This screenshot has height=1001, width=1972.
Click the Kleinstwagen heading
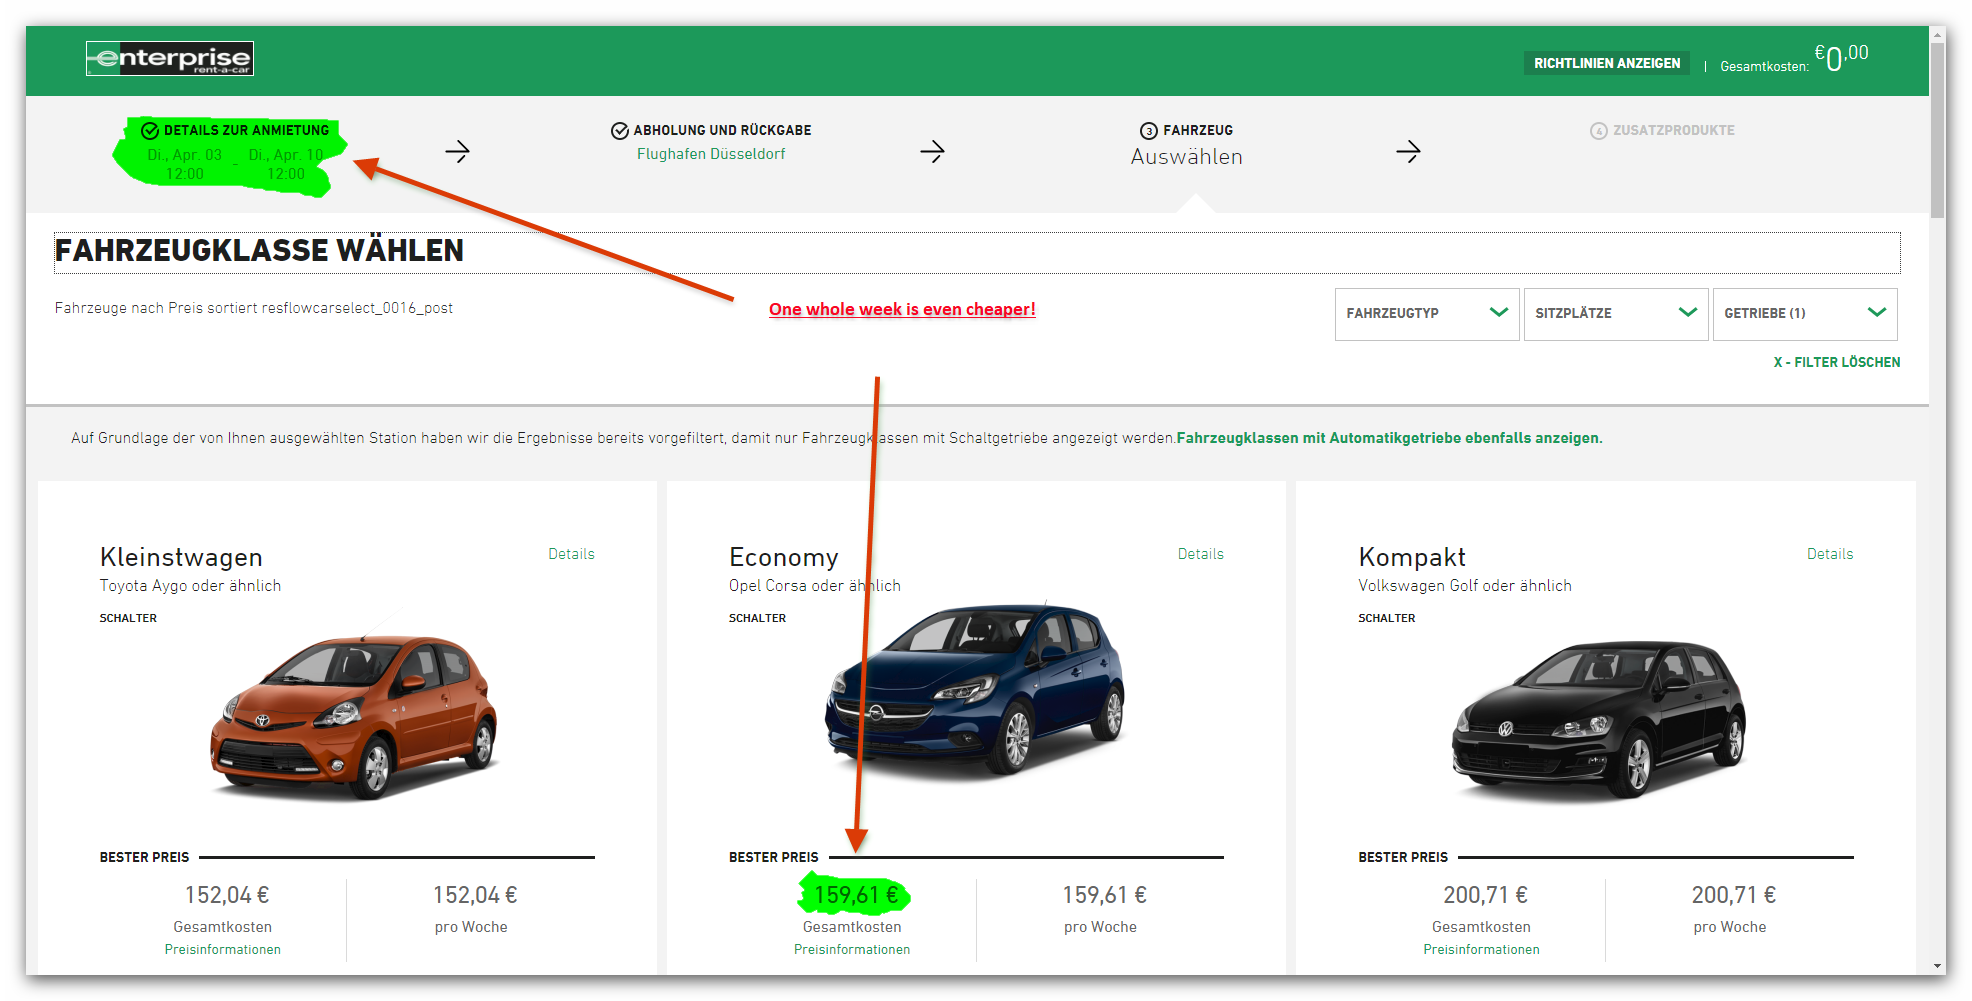181,557
